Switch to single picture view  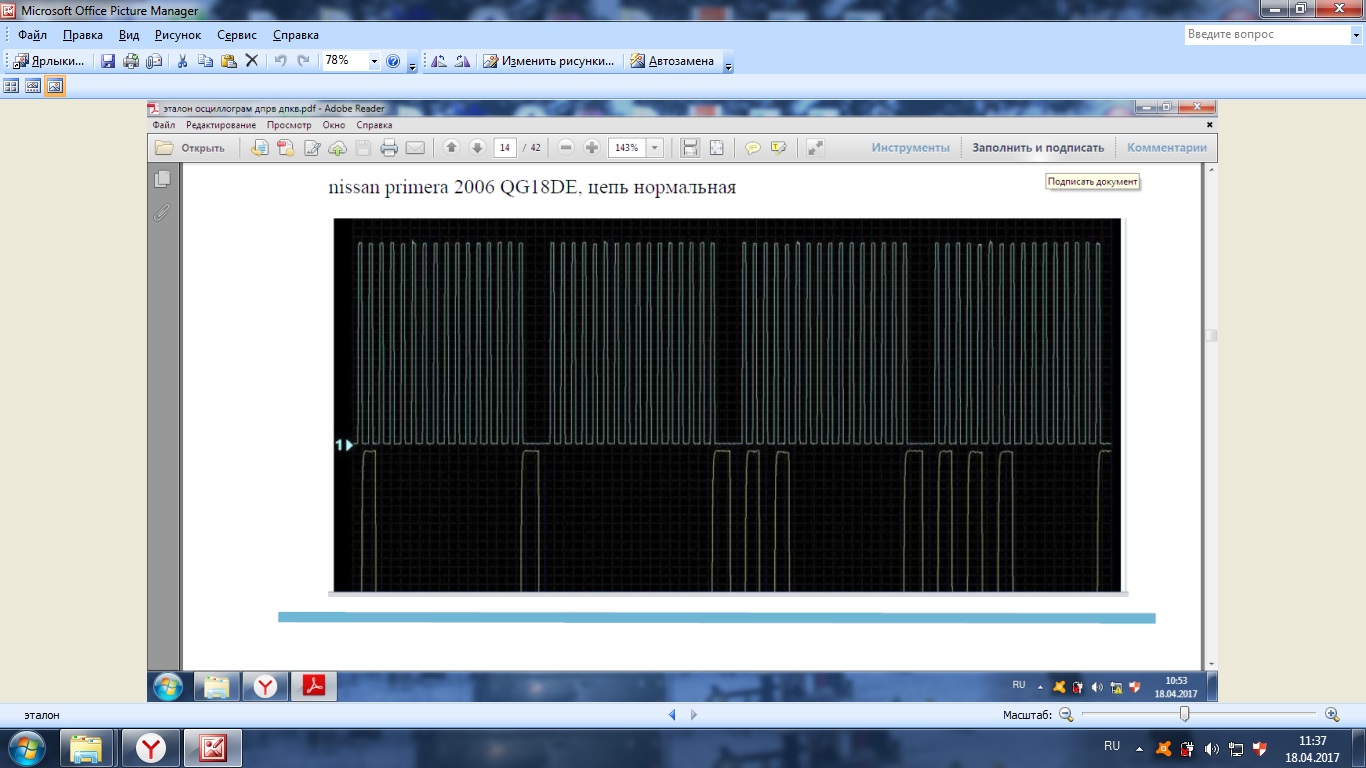[x=55, y=86]
